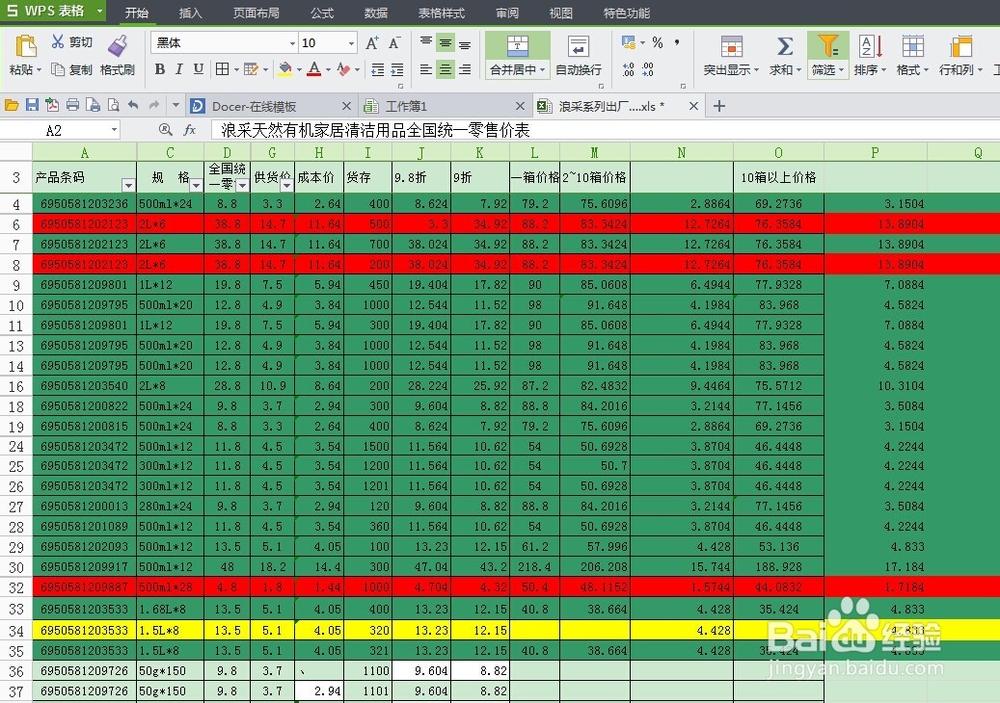Print the sheet using the printer icon
The width and height of the screenshot is (1000, 703).
coord(73,105)
